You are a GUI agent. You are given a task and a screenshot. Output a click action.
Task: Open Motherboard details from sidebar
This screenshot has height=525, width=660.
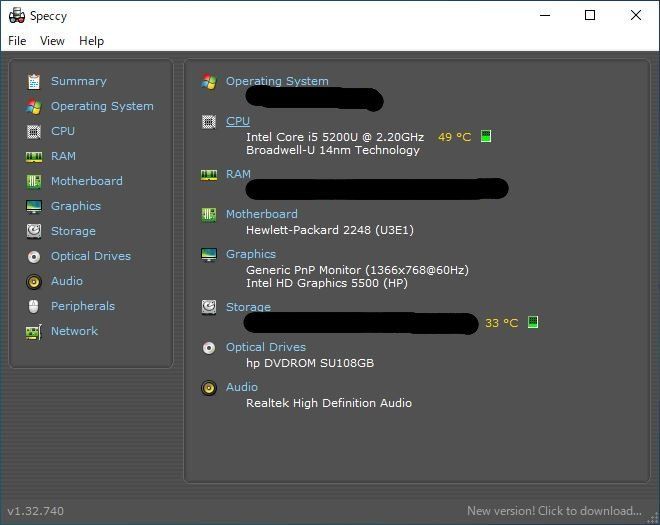(x=87, y=181)
